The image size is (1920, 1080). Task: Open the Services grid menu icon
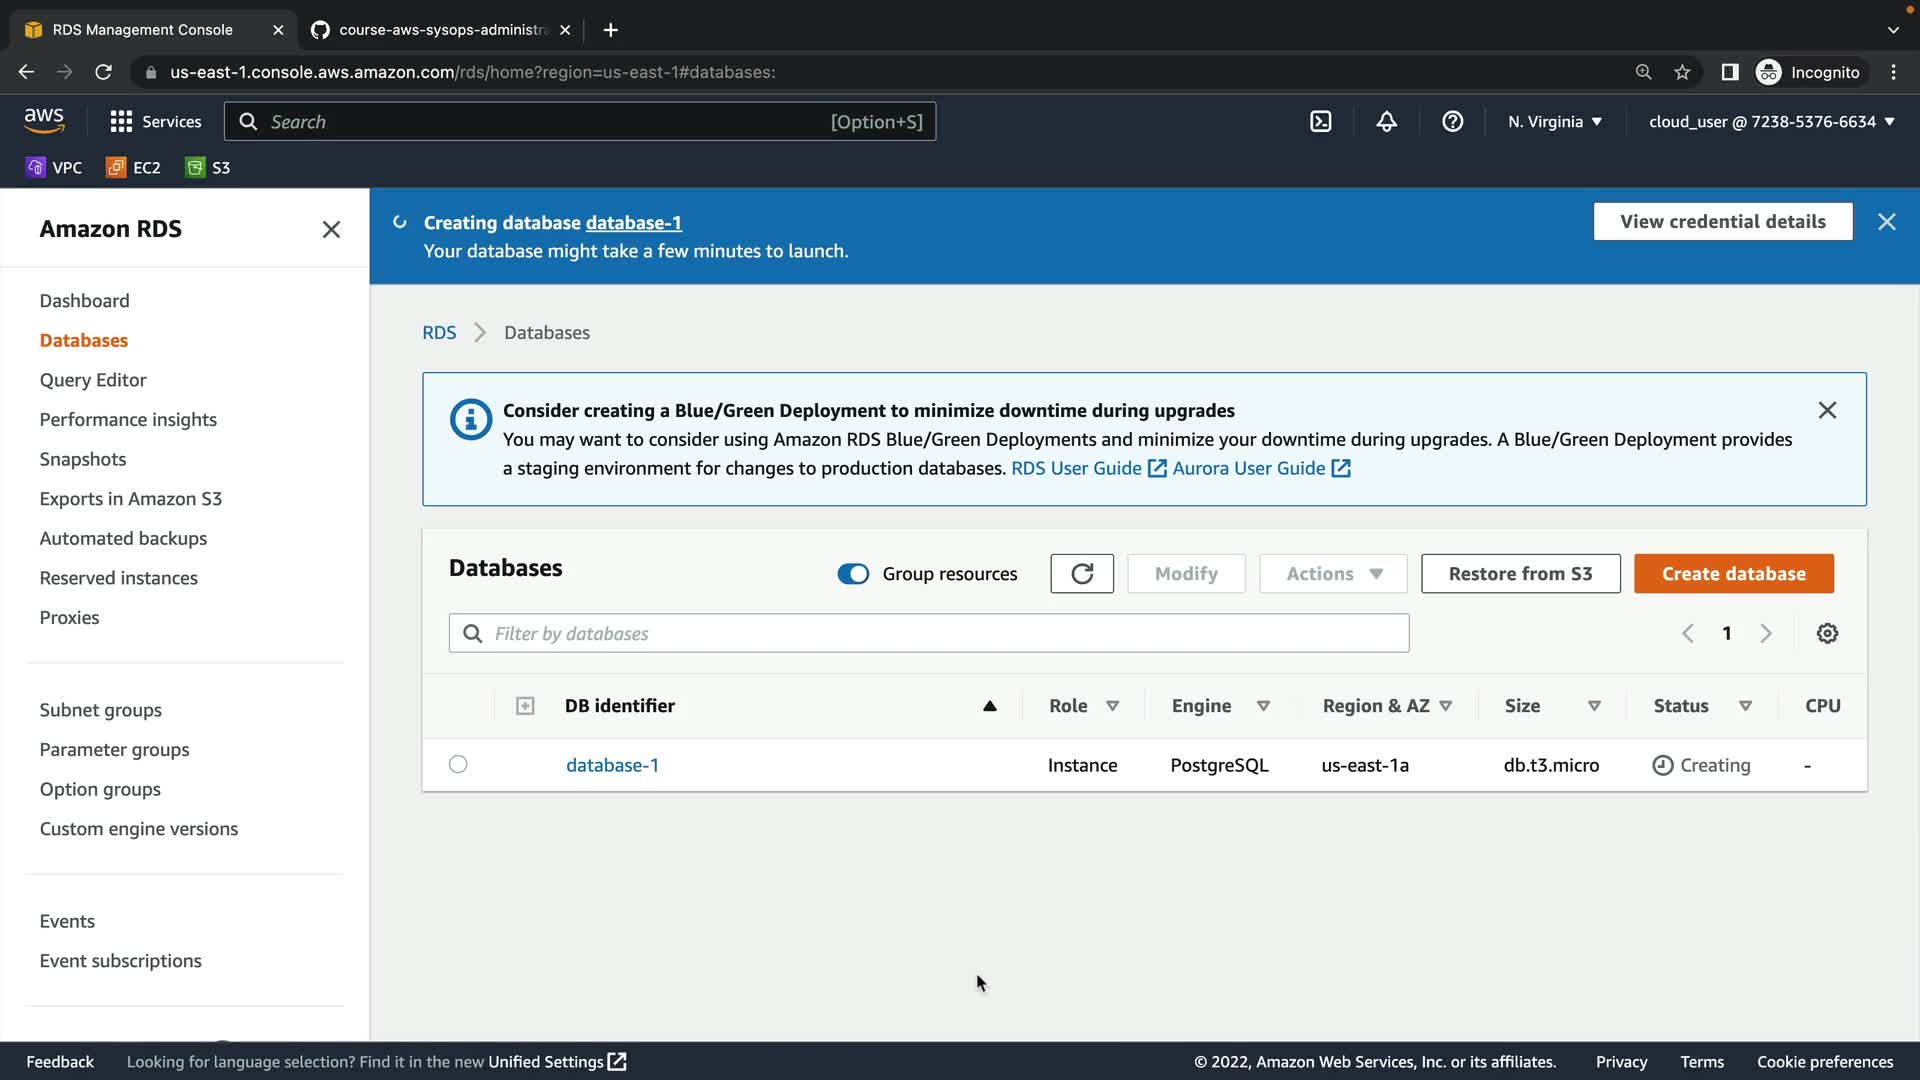click(x=121, y=121)
